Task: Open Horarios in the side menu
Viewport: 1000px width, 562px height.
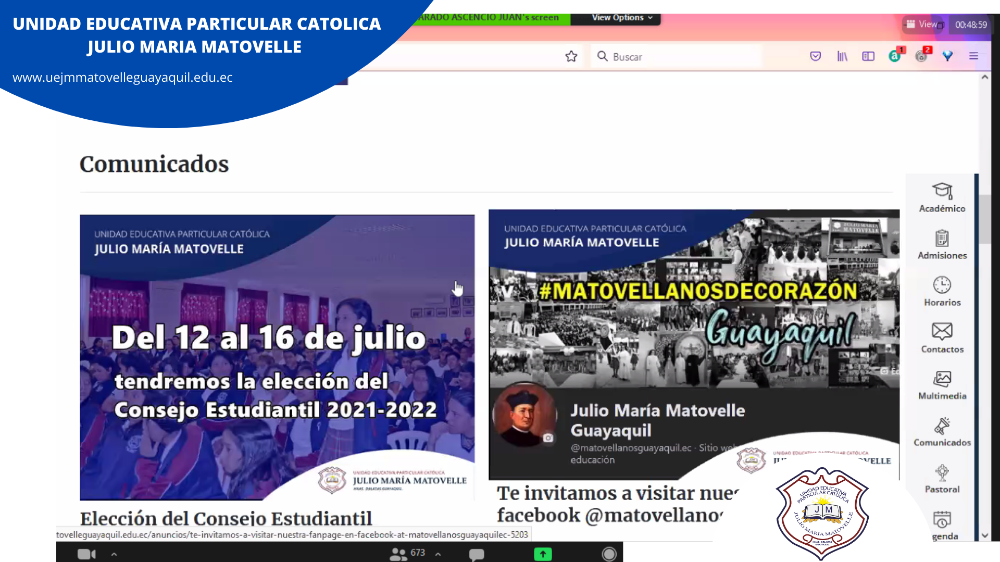Action: pyautogui.click(x=942, y=292)
